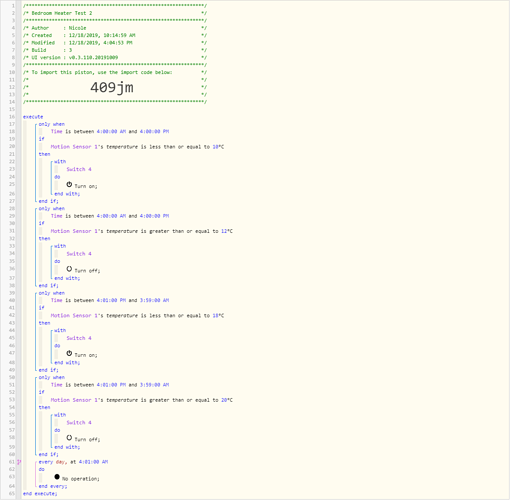Click the black dot beside No operation
This screenshot has height=500, width=512.
(57, 477)
